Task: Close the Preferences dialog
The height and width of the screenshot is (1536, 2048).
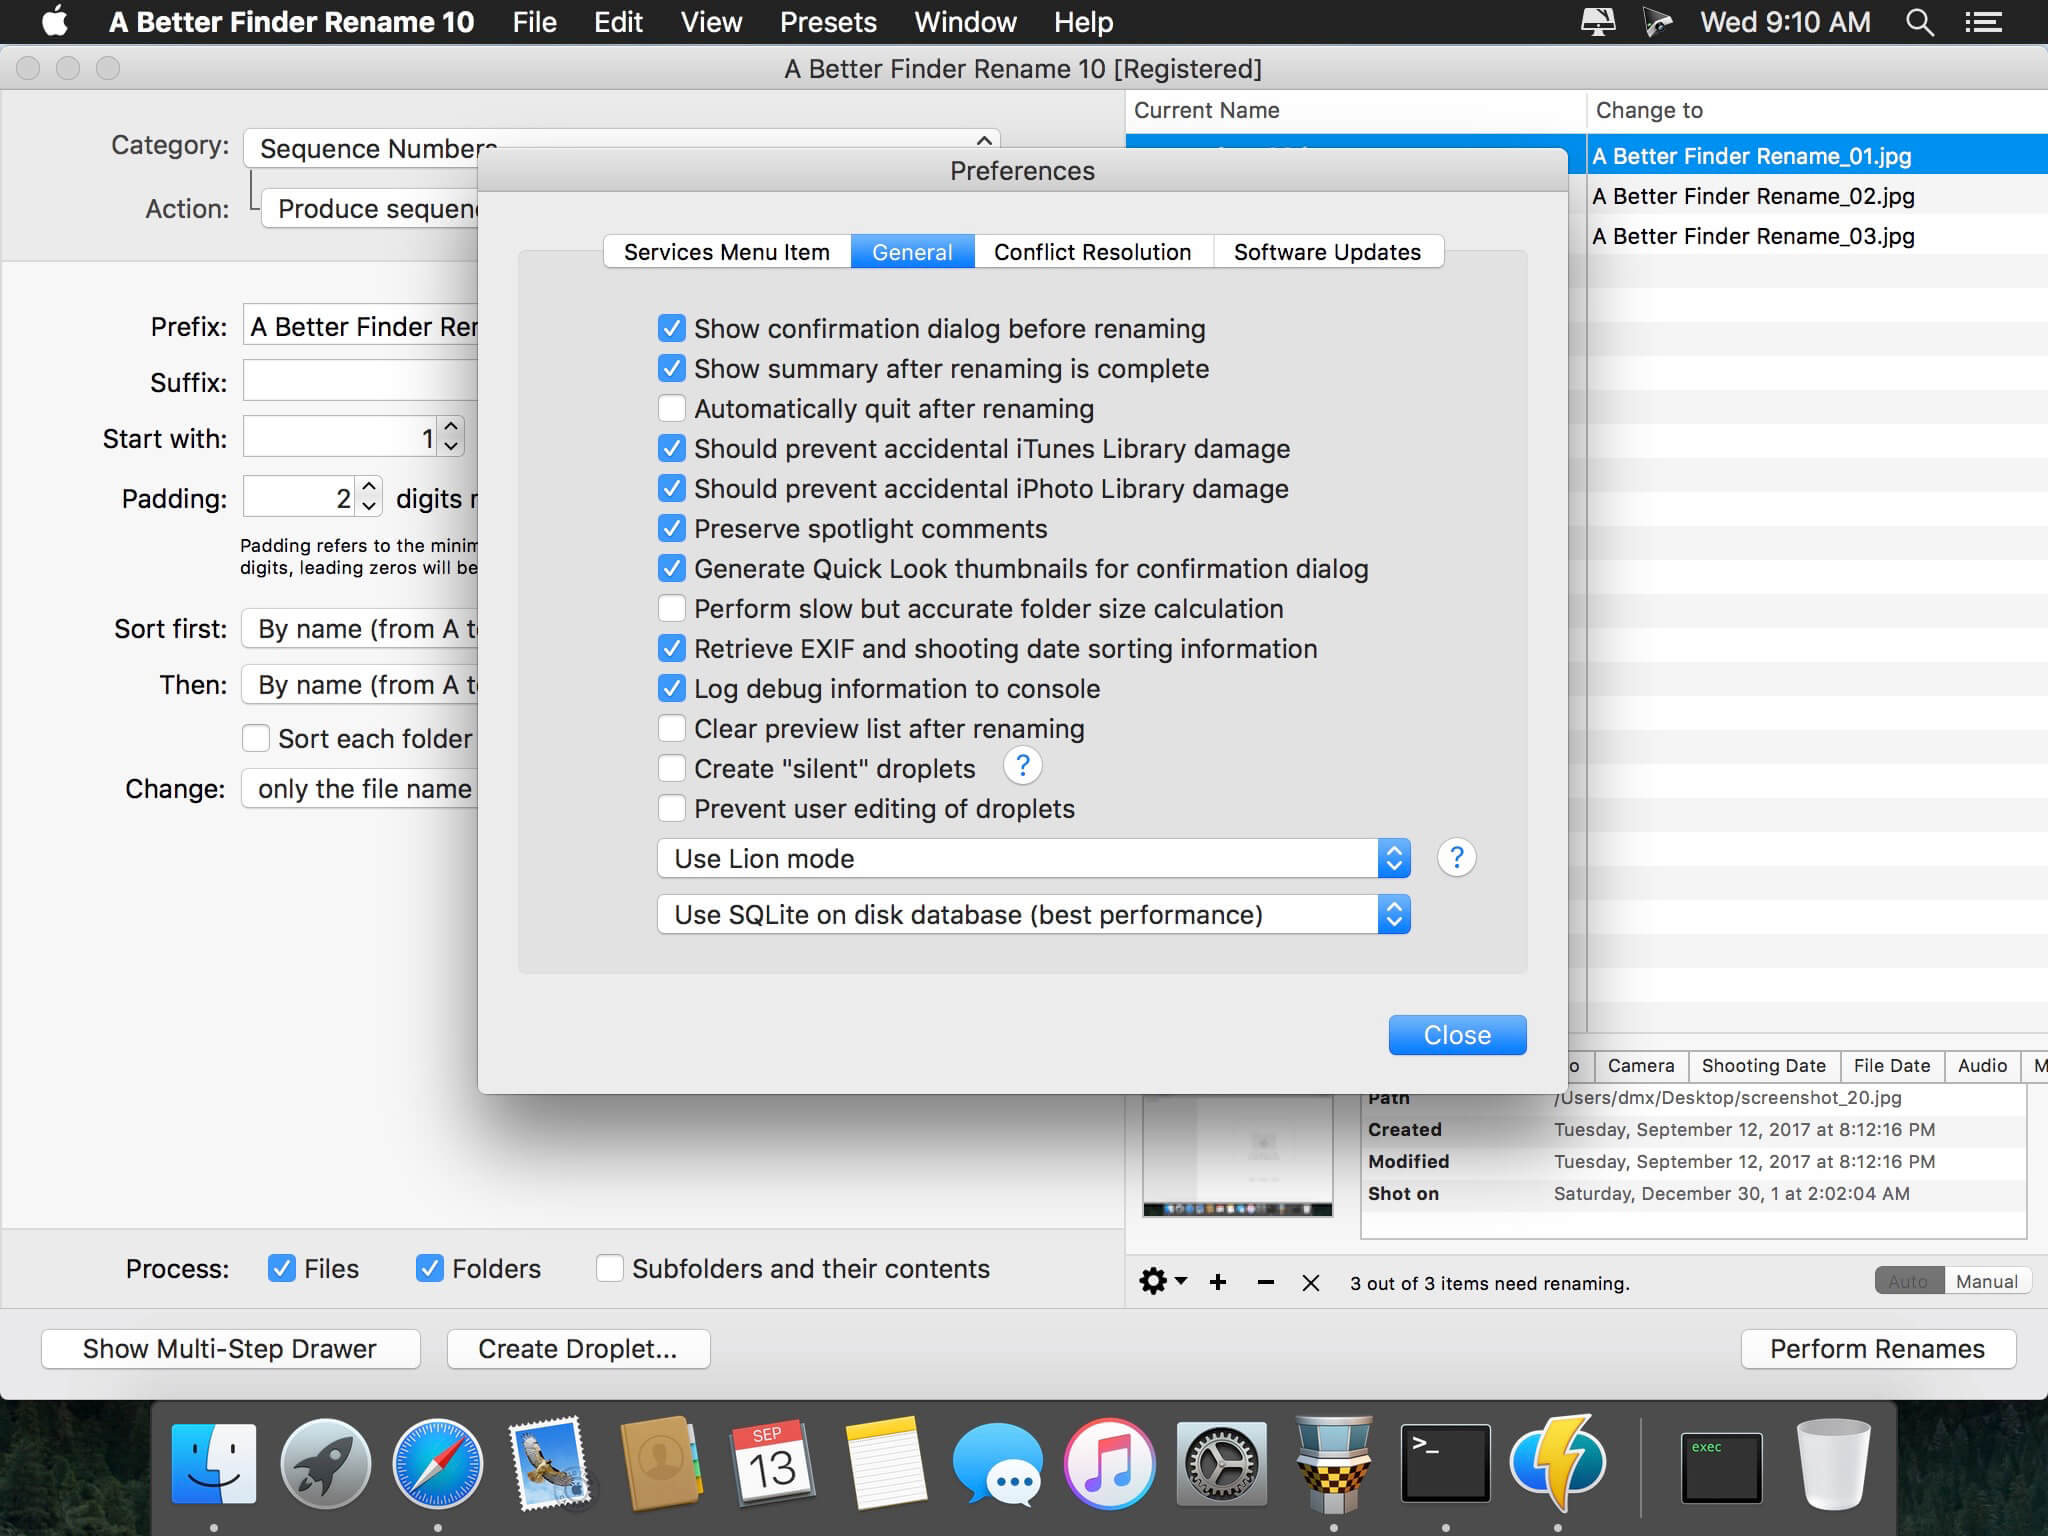Action: point(1457,1035)
